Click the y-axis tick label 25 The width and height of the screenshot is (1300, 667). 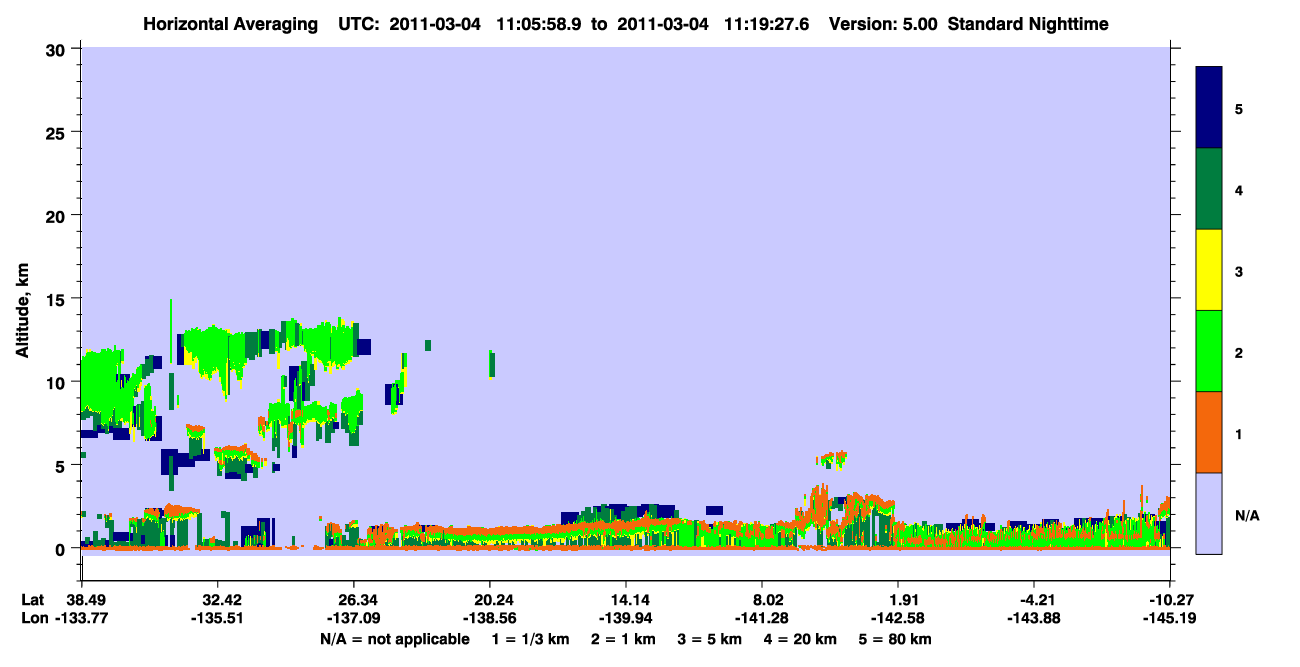[58, 132]
